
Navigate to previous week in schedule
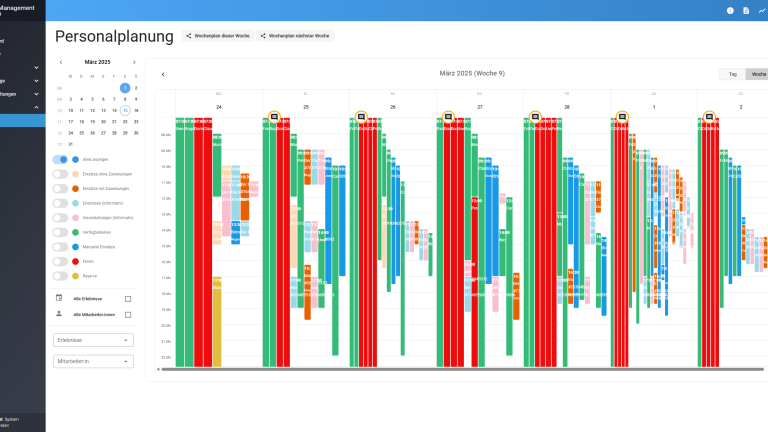(163, 74)
